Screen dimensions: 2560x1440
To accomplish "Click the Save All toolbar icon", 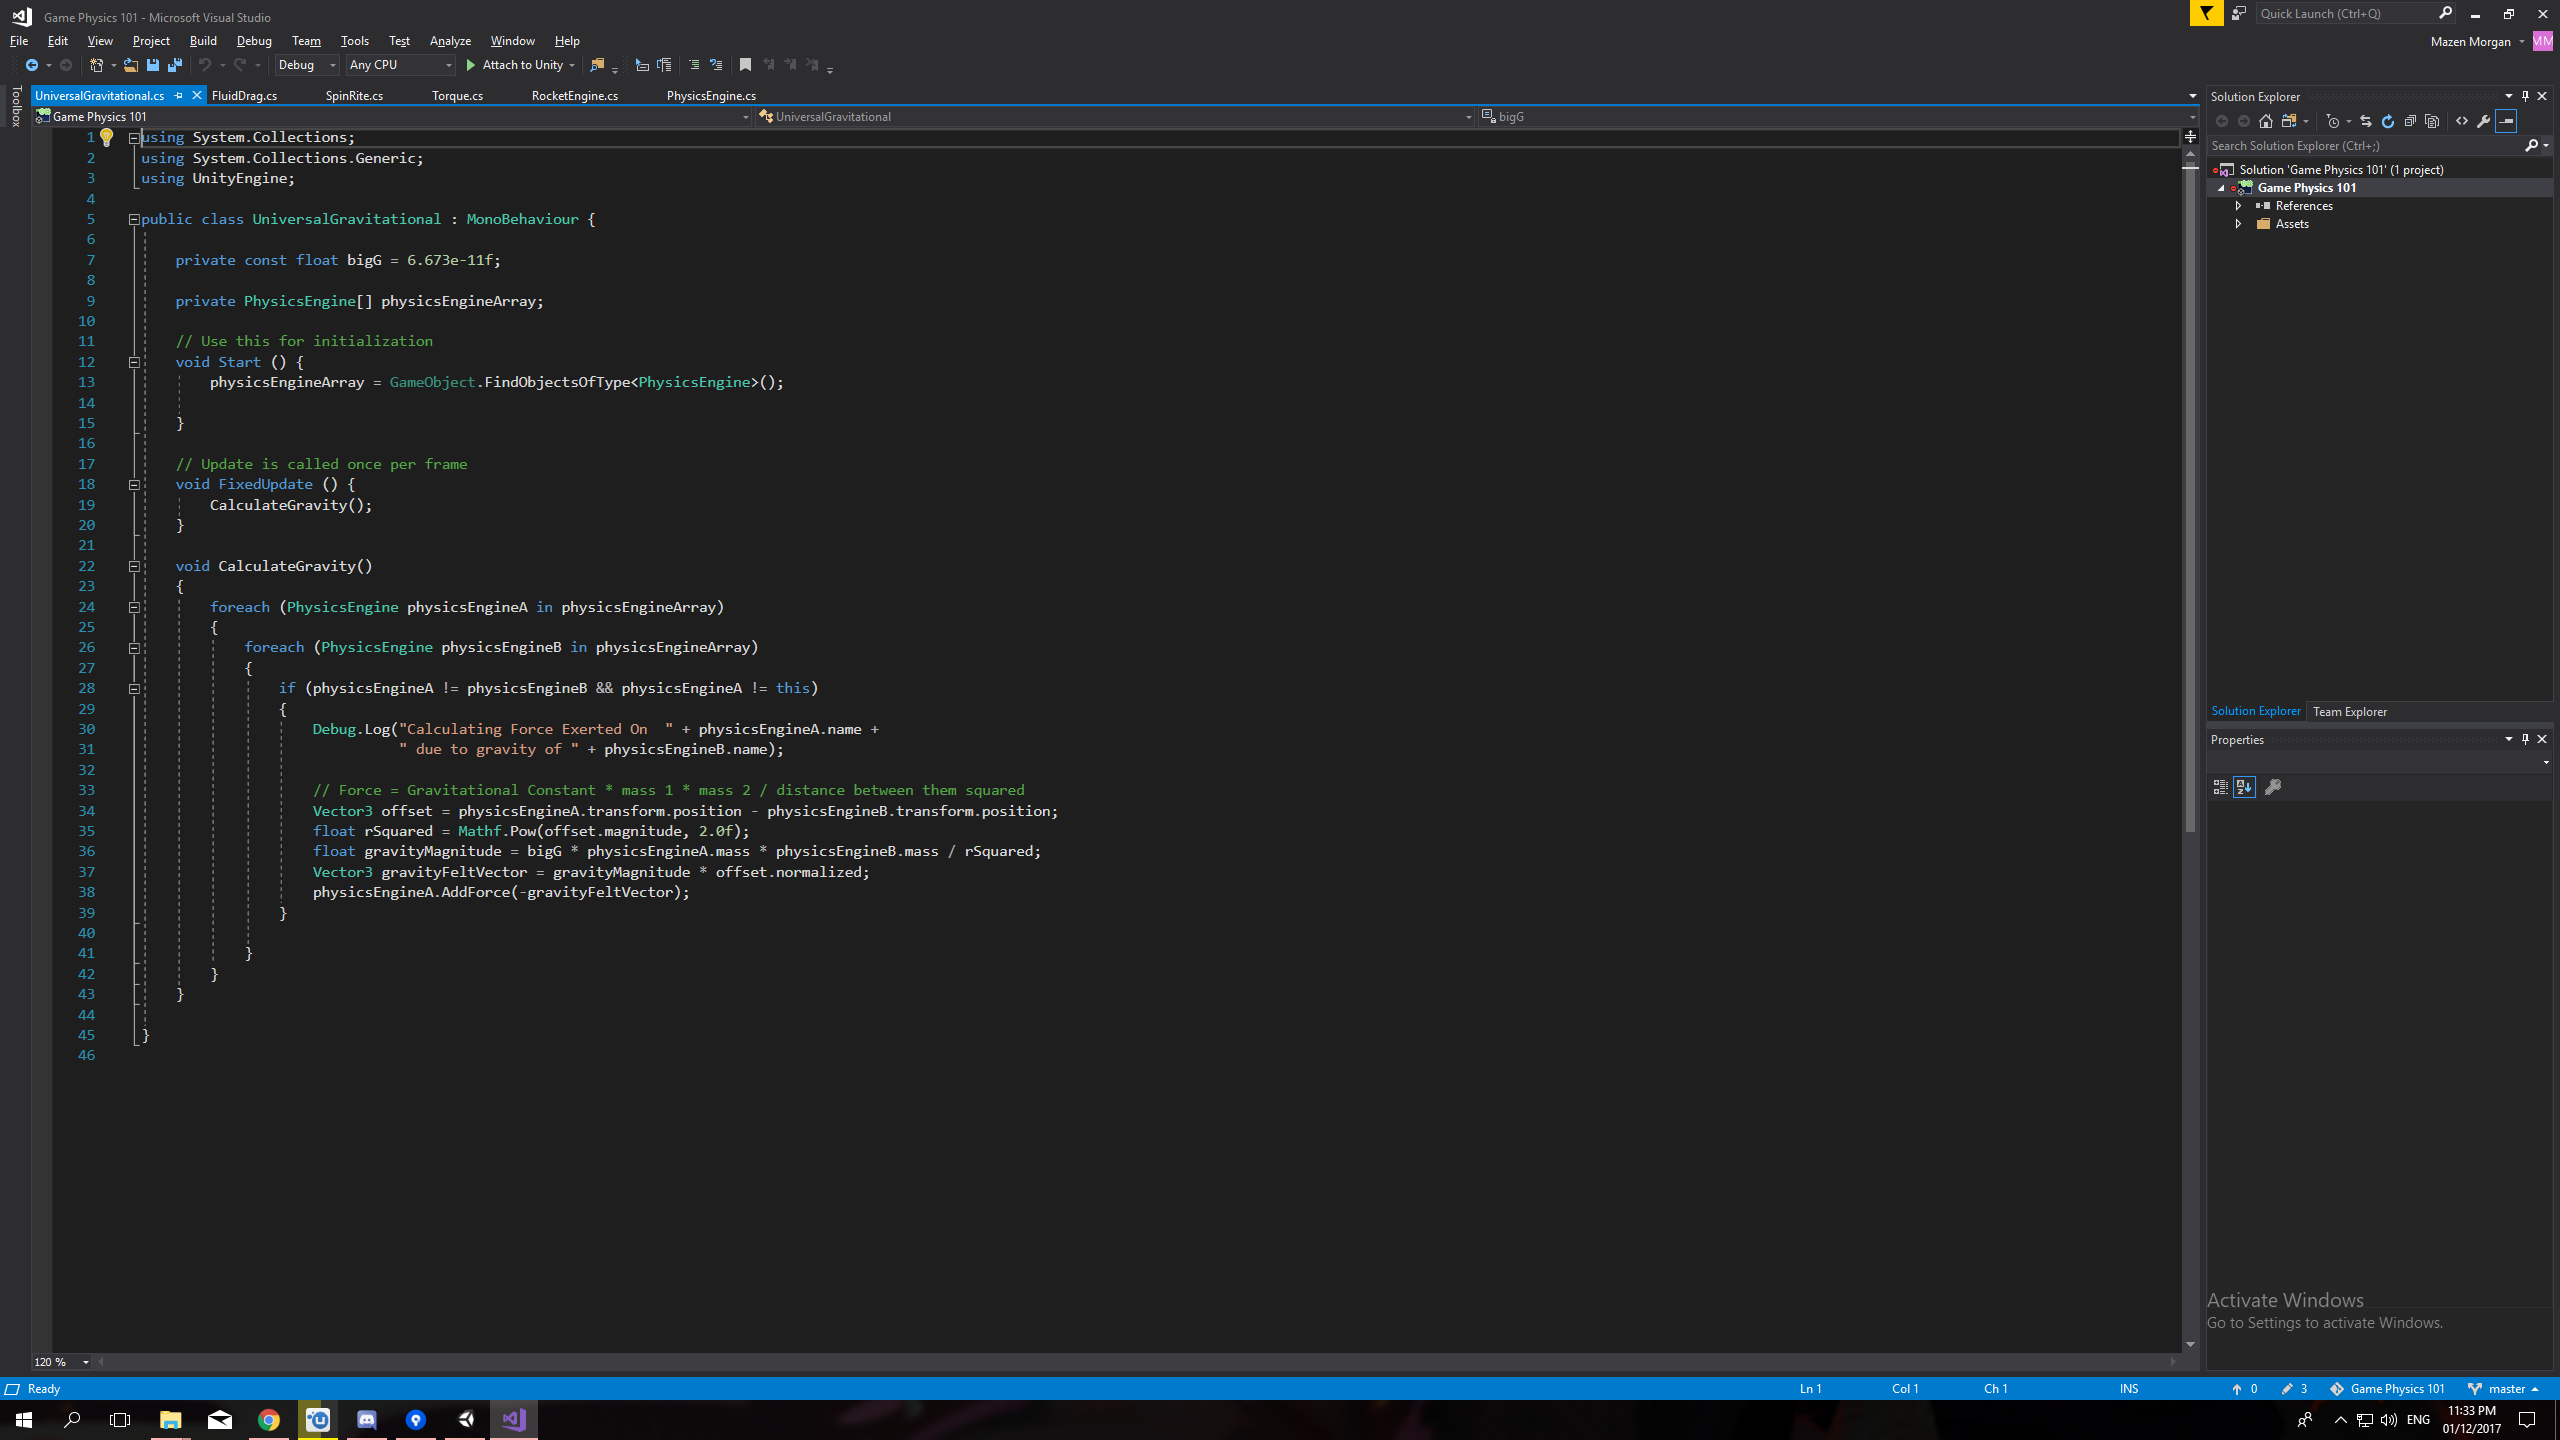I will [175, 65].
